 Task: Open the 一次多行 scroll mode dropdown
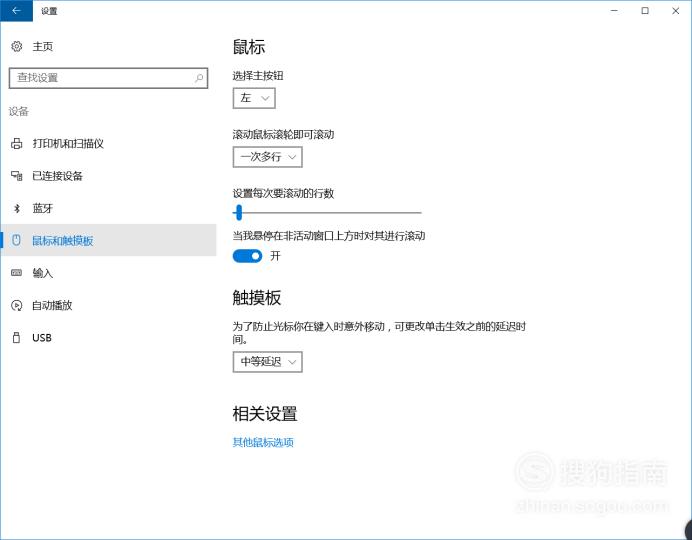click(267, 157)
